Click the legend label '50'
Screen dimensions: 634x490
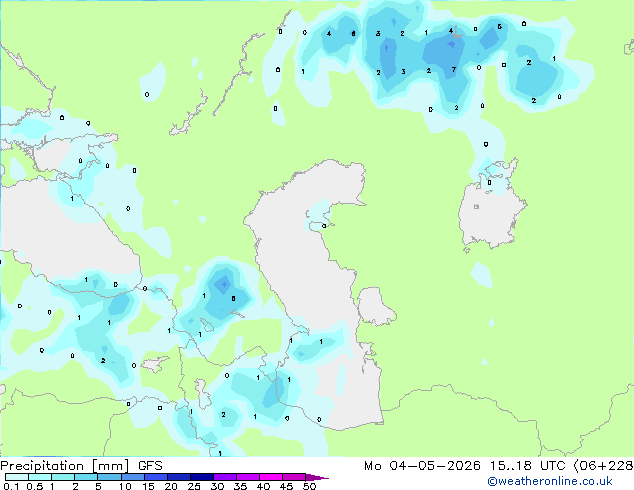point(309,486)
